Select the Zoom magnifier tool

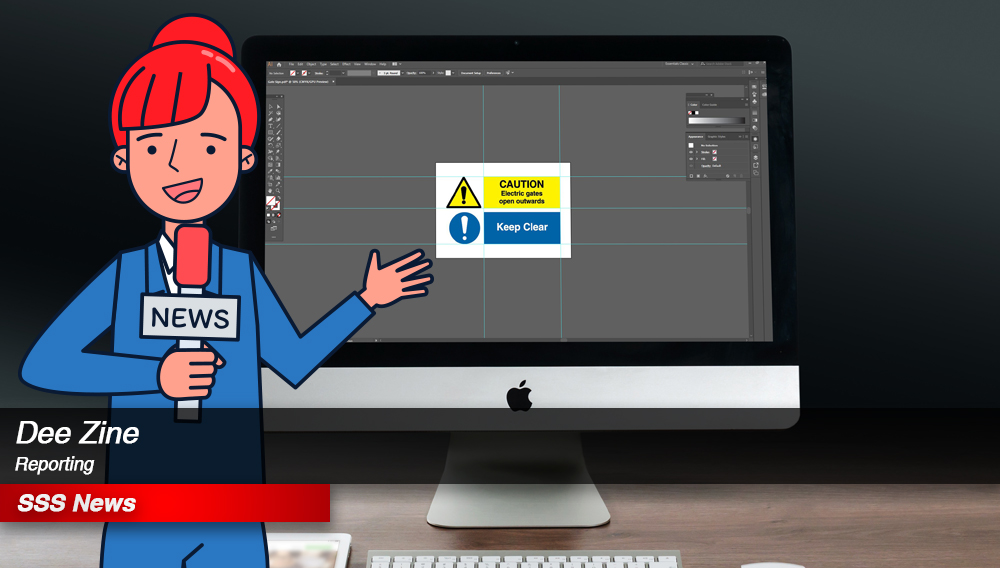coord(278,191)
